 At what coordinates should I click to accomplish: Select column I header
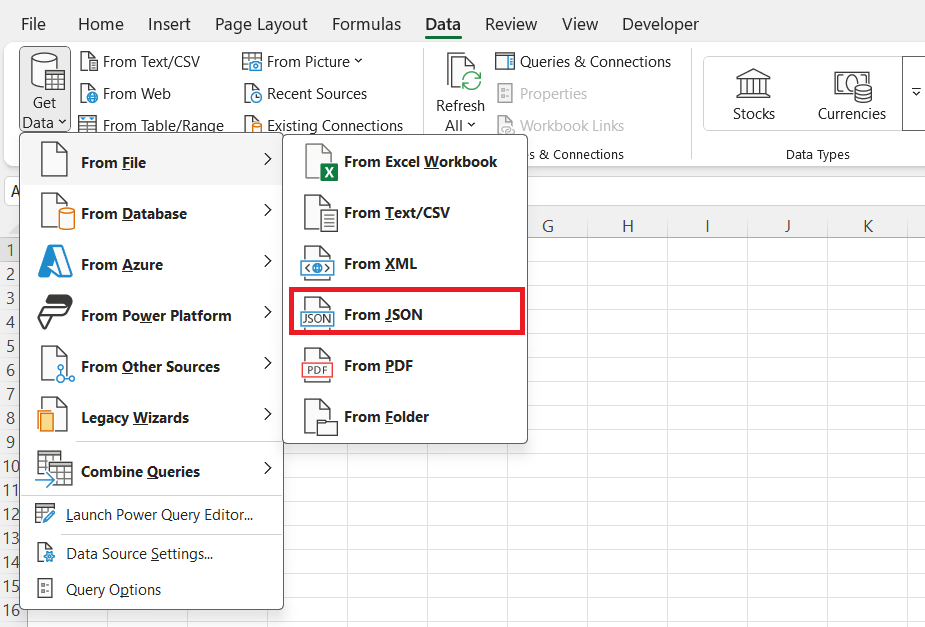click(x=707, y=226)
